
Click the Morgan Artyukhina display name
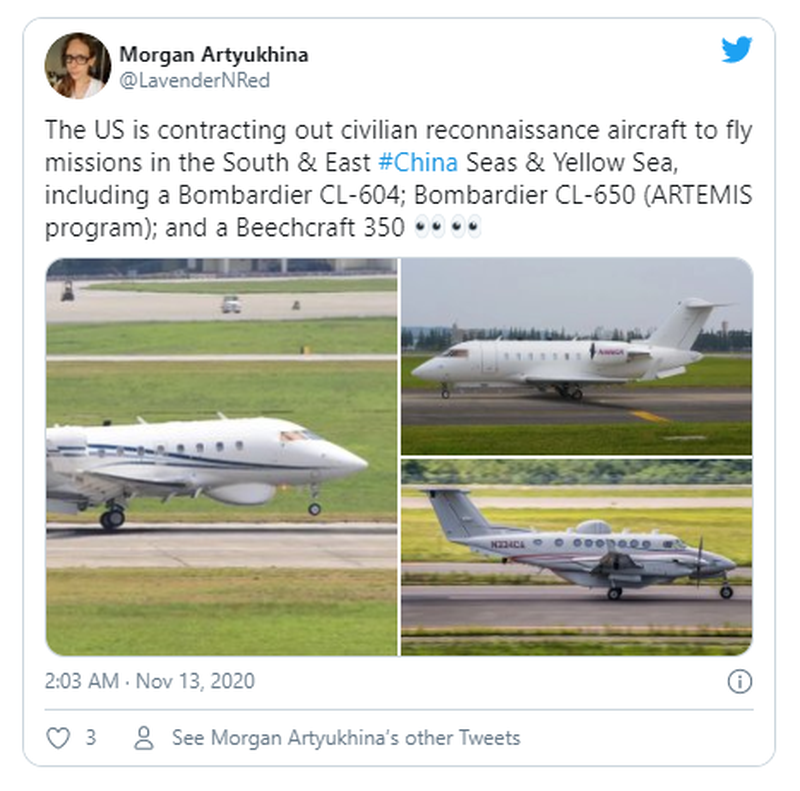(x=214, y=54)
